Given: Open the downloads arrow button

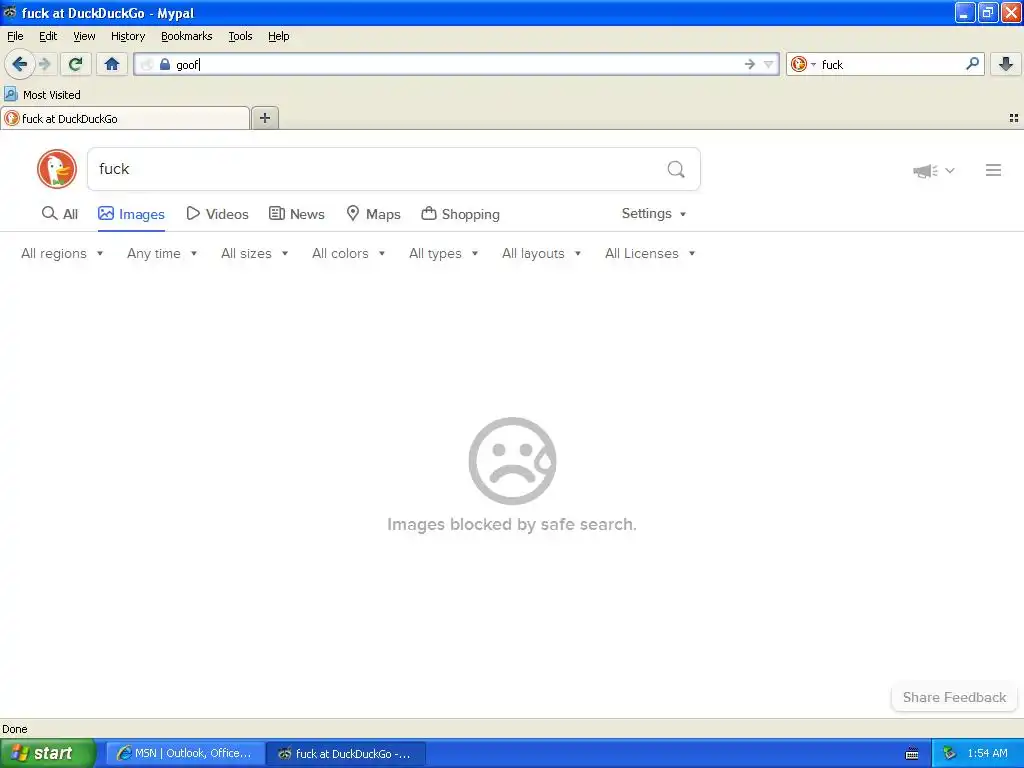Looking at the screenshot, I should coord(1006,64).
